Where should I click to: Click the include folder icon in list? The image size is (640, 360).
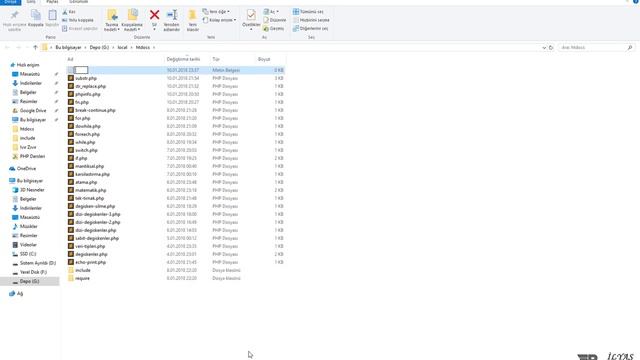click(71, 270)
